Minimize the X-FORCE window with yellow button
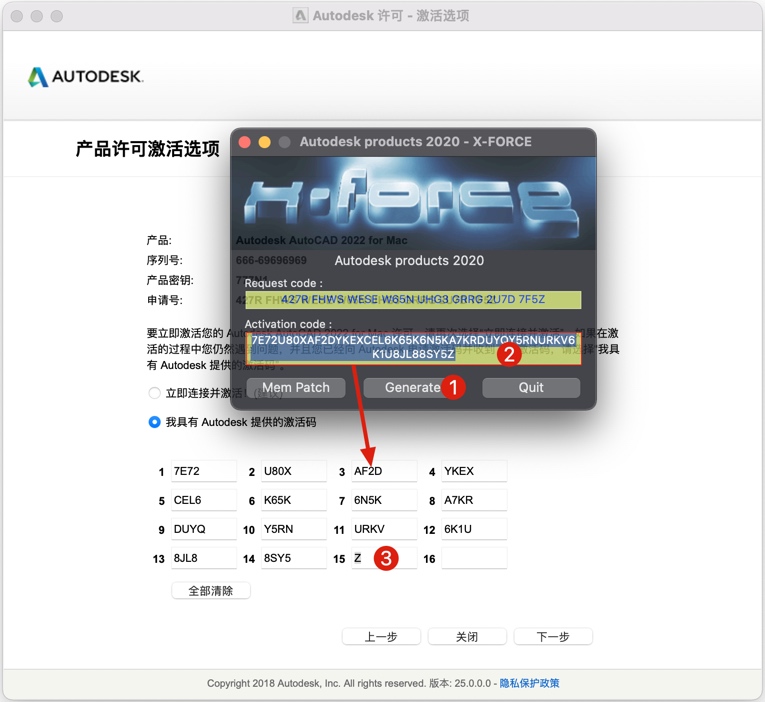 coord(264,142)
